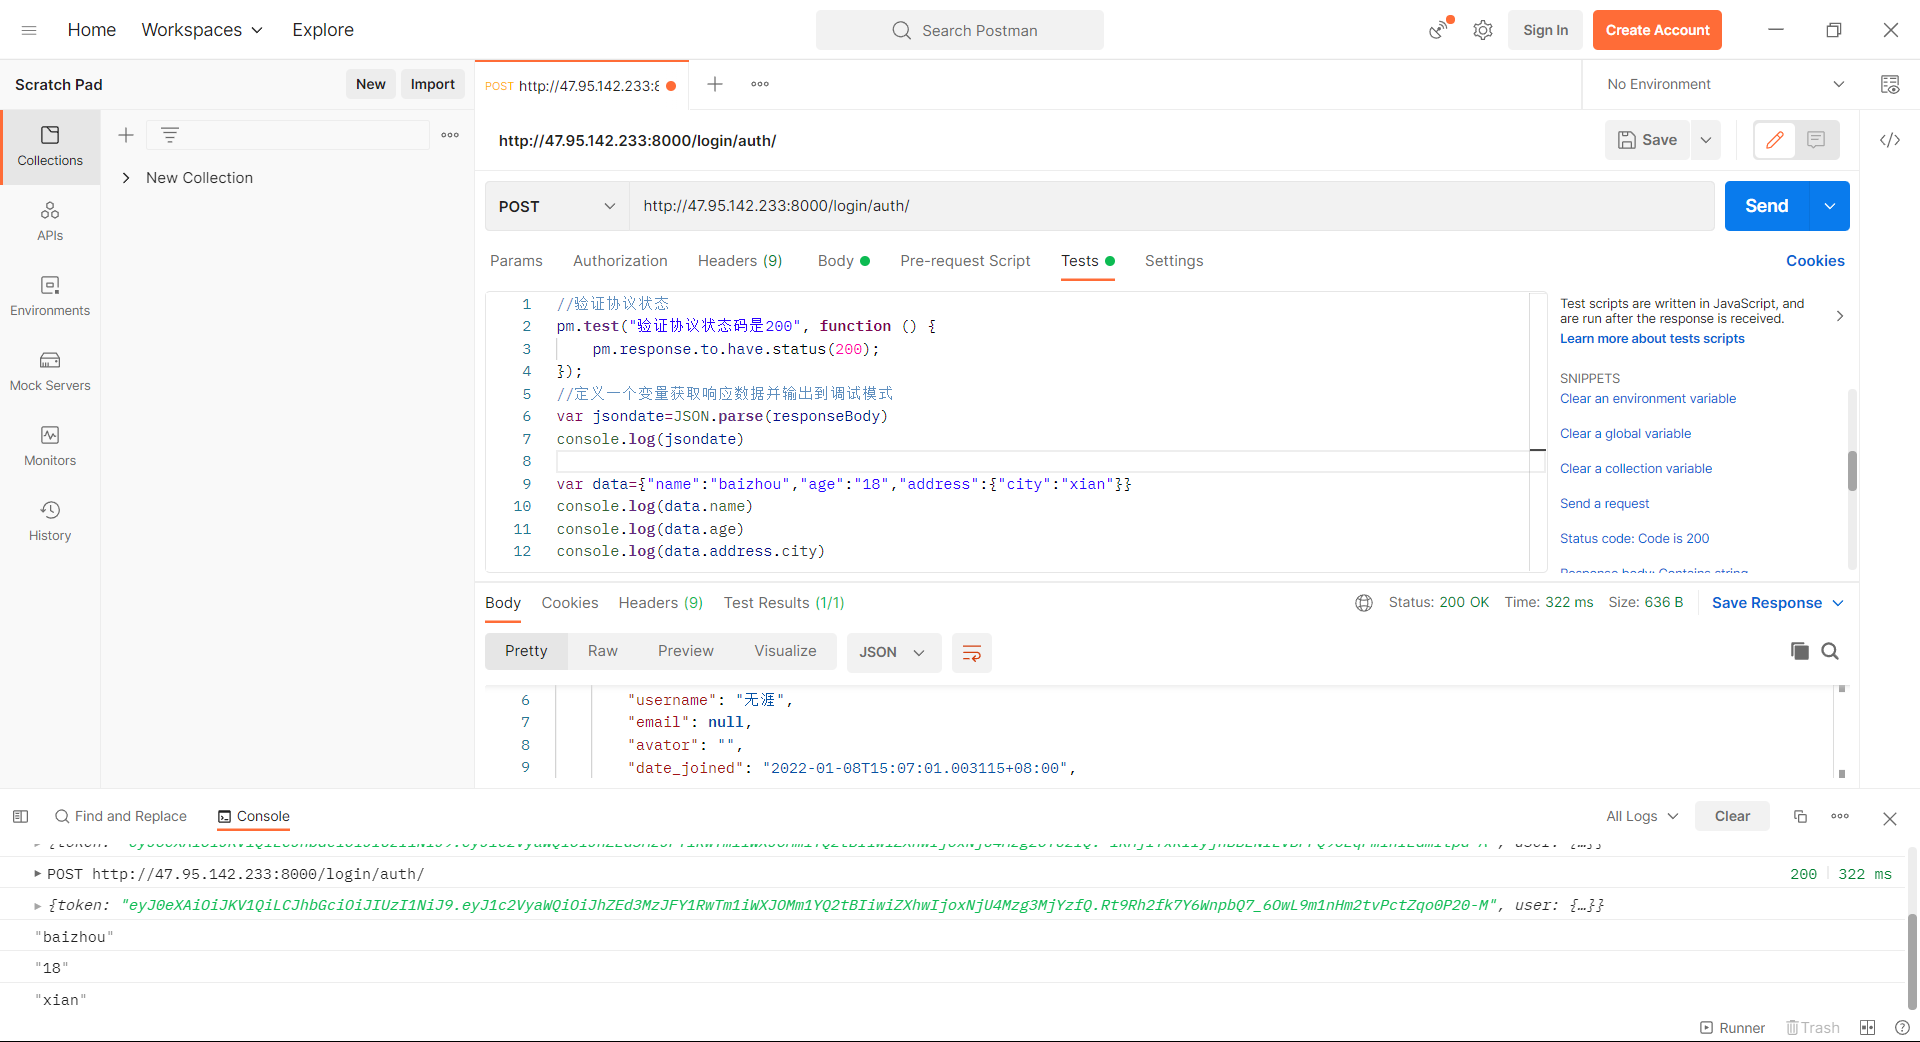The image size is (1920, 1042).
Task: Copy the response body
Action: click(x=1800, y=651)
